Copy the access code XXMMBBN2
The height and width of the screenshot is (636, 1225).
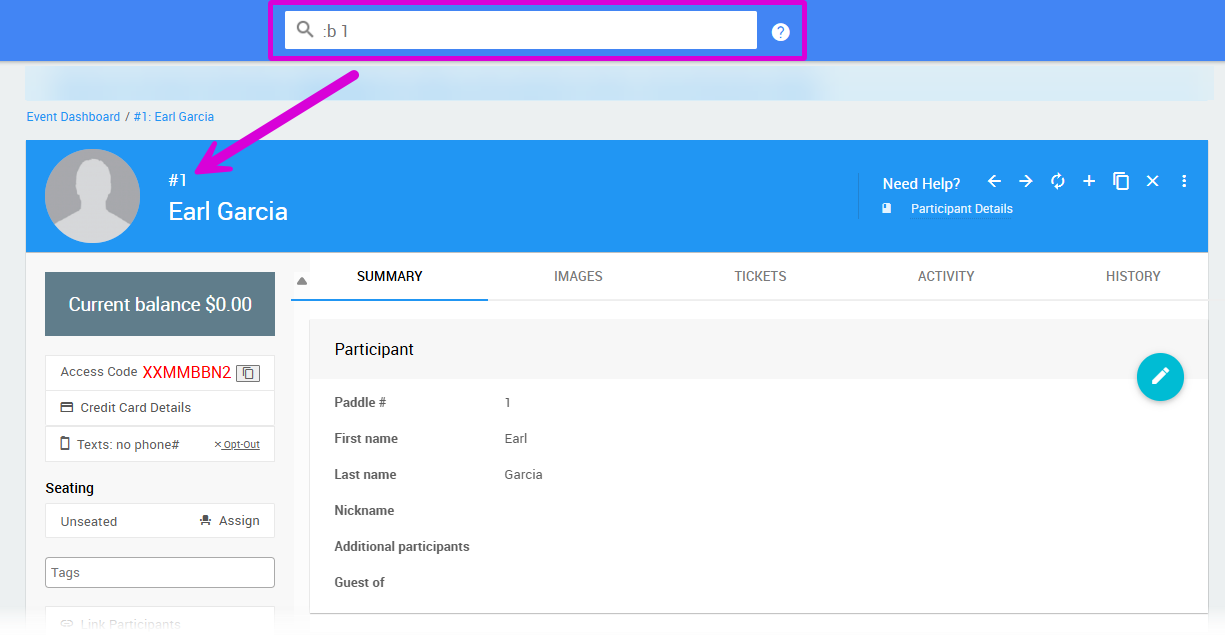point(248,373)
